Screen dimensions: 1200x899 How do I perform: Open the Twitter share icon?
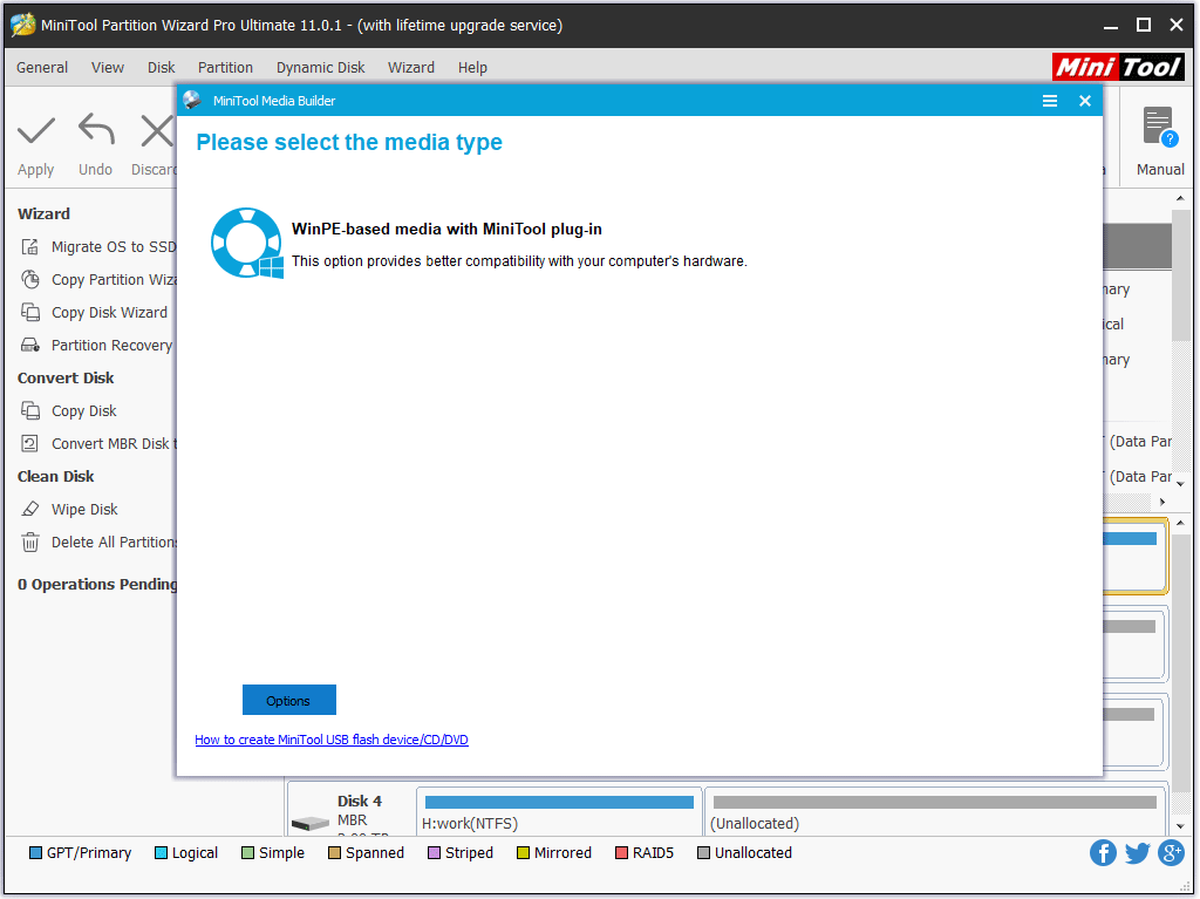pyautogui.click(x=1137, y=853)
